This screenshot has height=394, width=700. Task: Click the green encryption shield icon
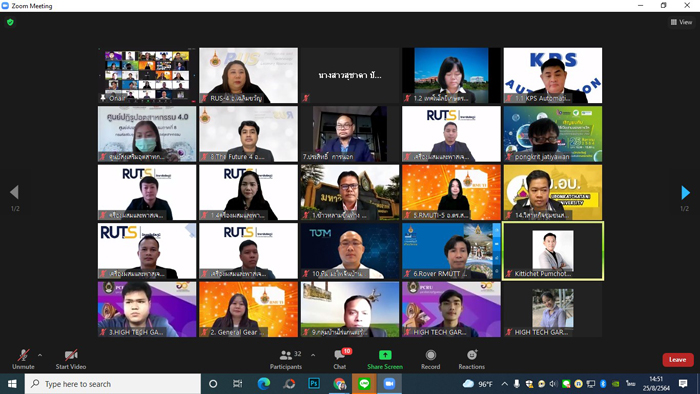(10, 22)
